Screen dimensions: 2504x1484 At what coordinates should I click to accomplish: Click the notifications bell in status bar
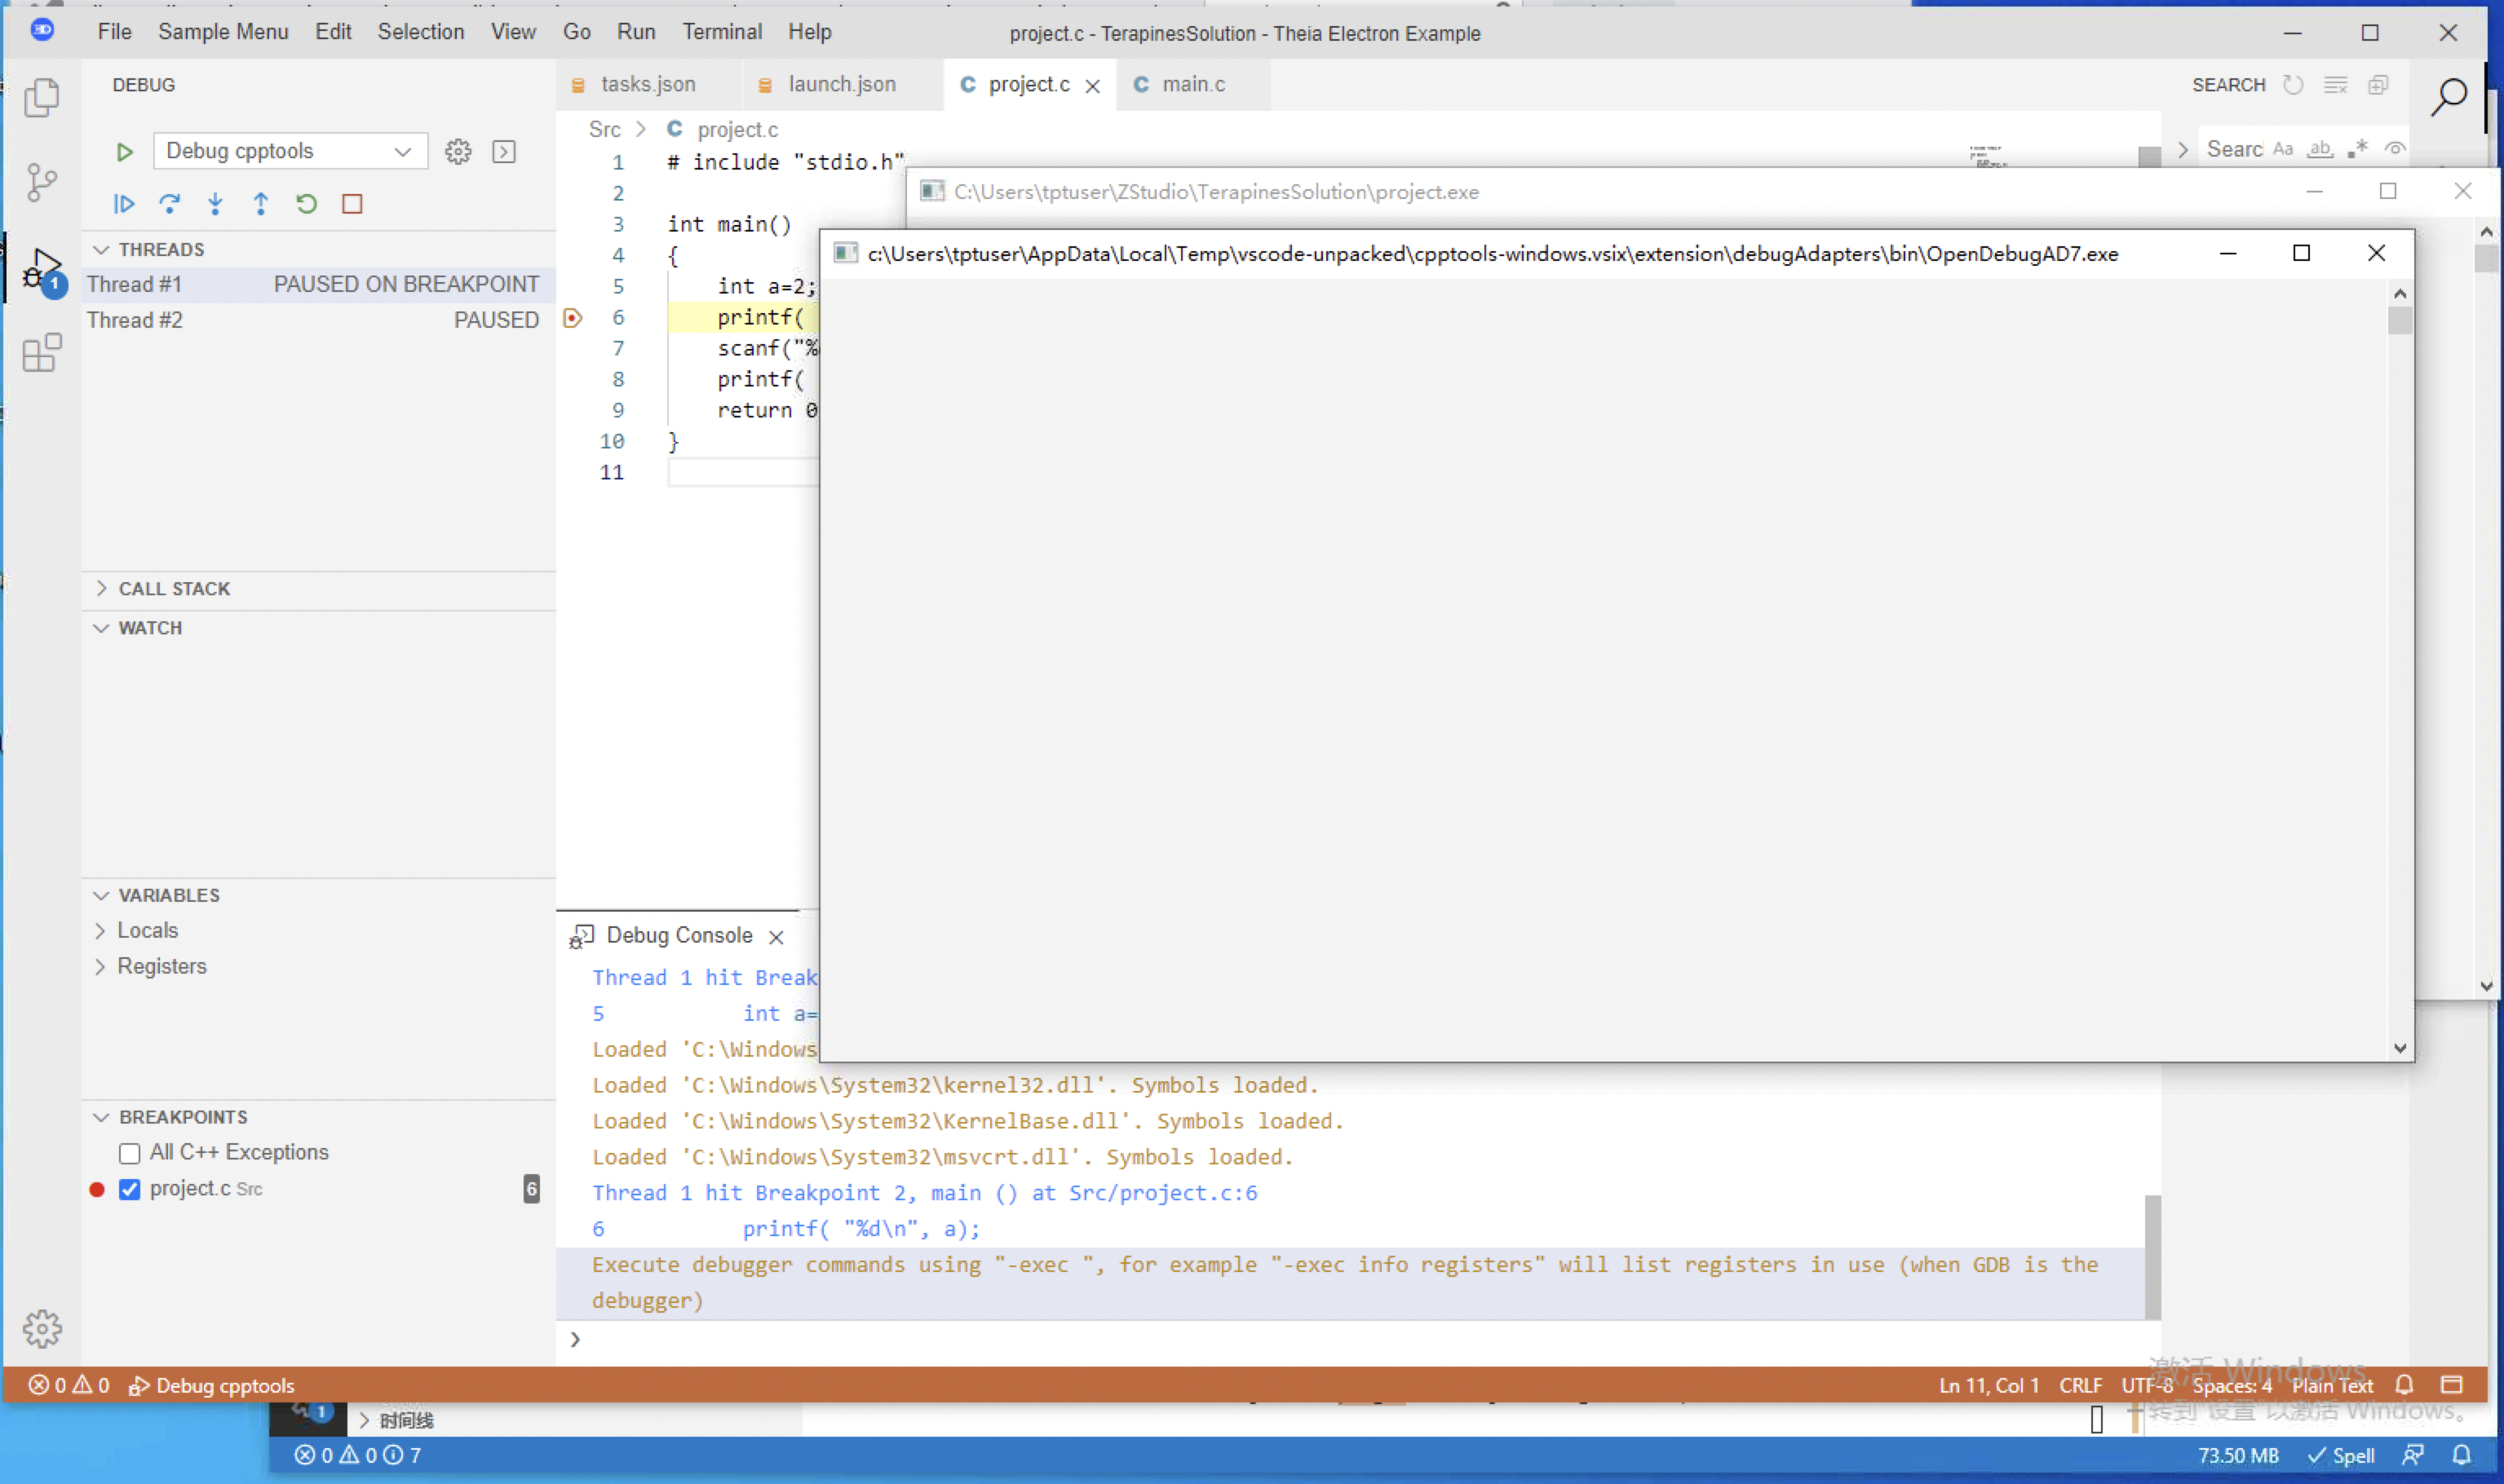tap(2405, 1385)
